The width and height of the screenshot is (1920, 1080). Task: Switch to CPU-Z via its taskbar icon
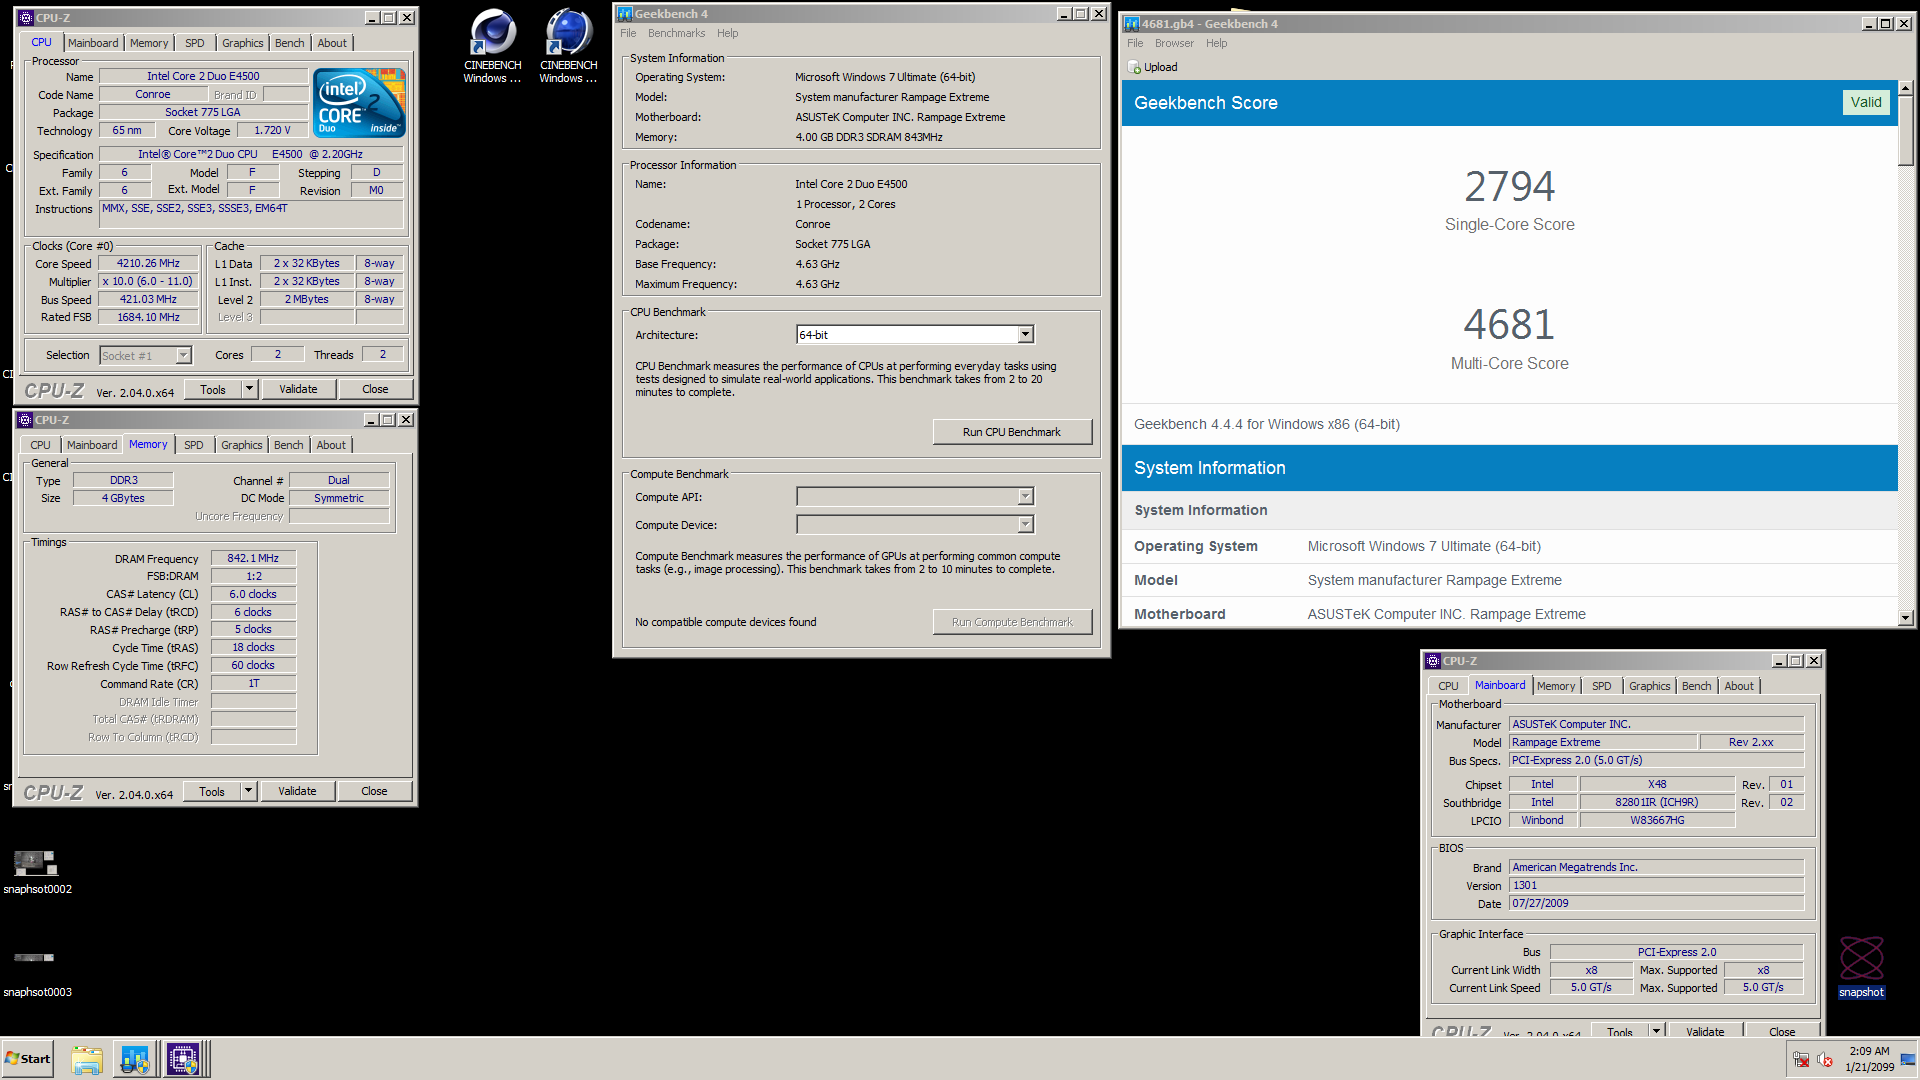(183, 1059)
